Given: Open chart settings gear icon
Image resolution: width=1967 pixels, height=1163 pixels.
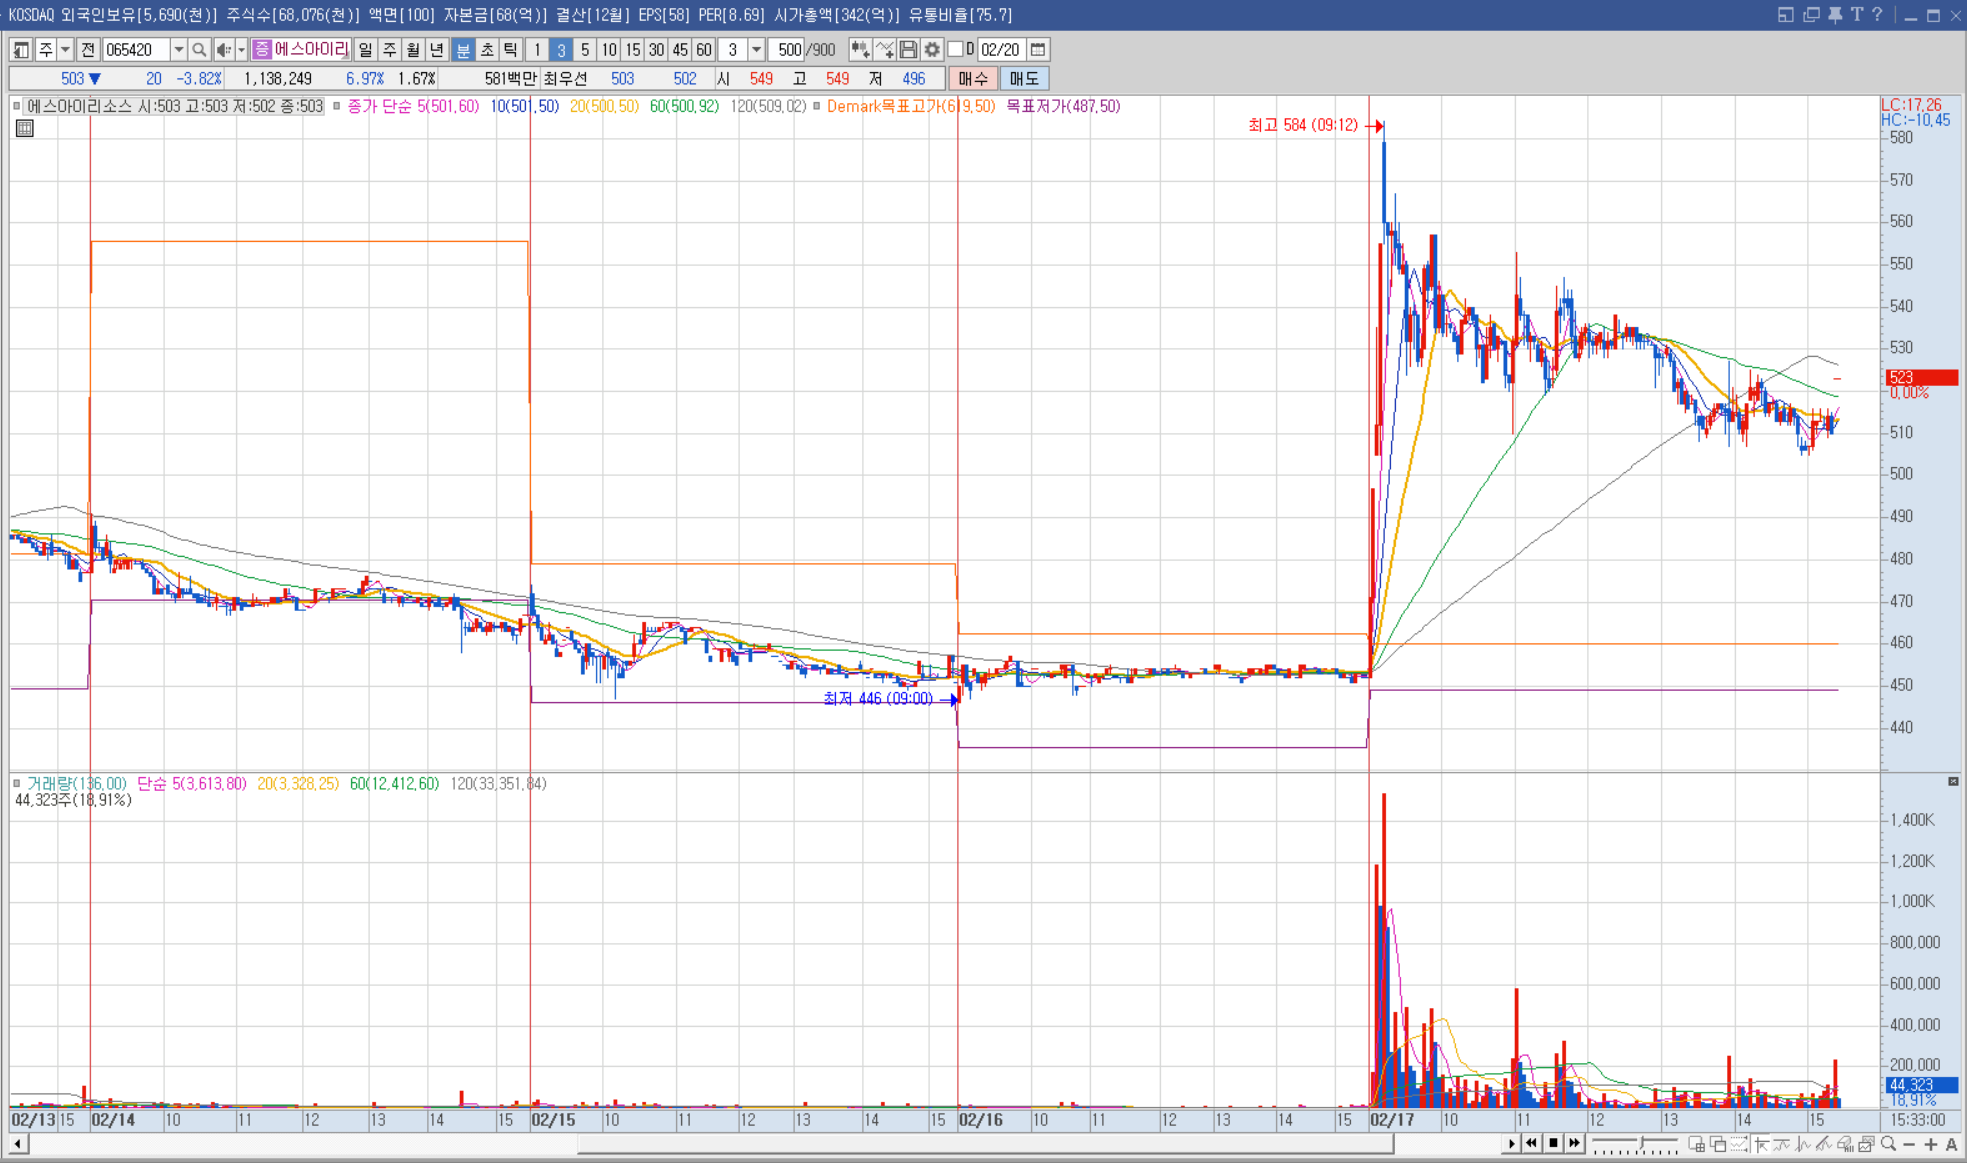Looking at the screenshot, I should pos(932,50).
